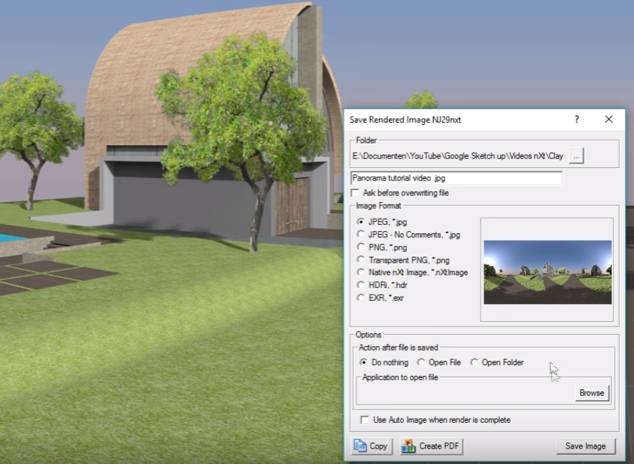
Task: Select Do nothing after file saved
Action: point(363,362)
